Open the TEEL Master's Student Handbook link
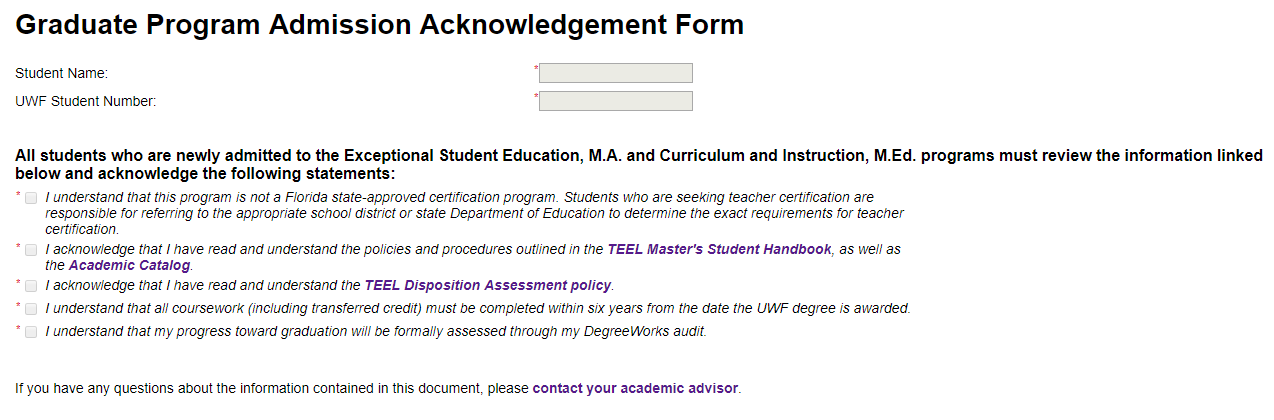The height and width of the screenshot is (420, 1274). tap(719, 249)
